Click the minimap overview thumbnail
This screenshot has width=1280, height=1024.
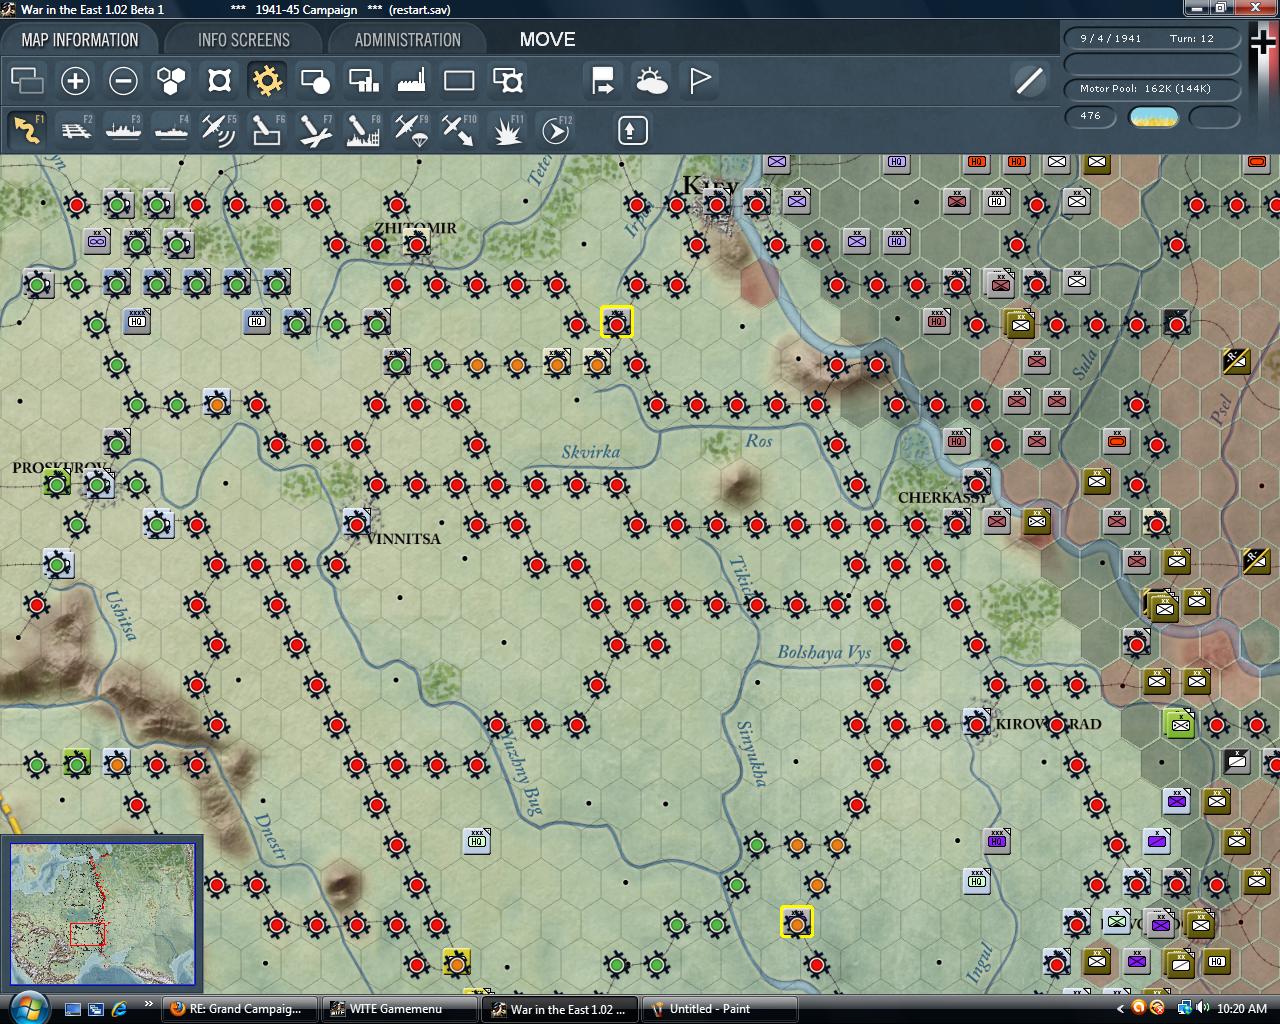pyautogui.click(x=102, y=915)
